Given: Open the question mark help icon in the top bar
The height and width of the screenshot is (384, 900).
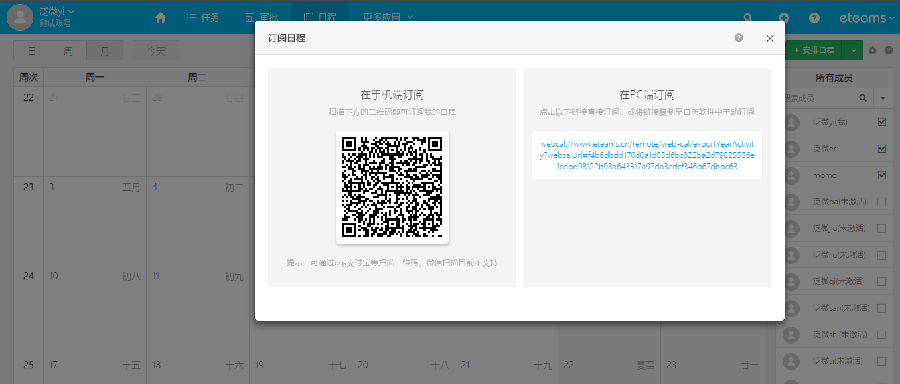Looking at the screenshot, I should click(x=814, y=18).
